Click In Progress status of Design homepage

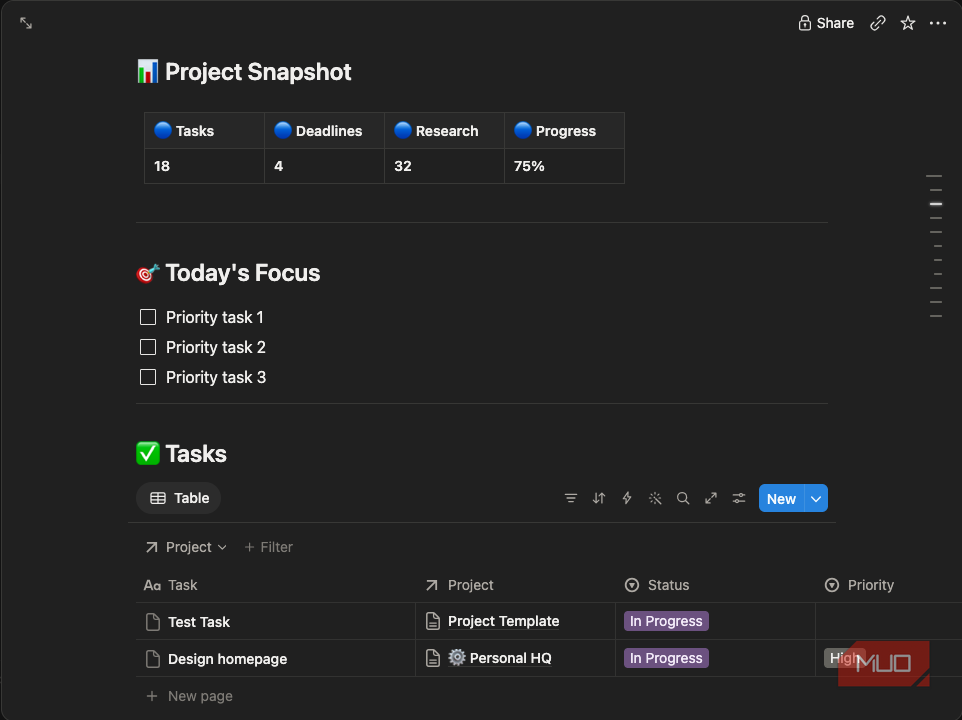pos(666,658)
